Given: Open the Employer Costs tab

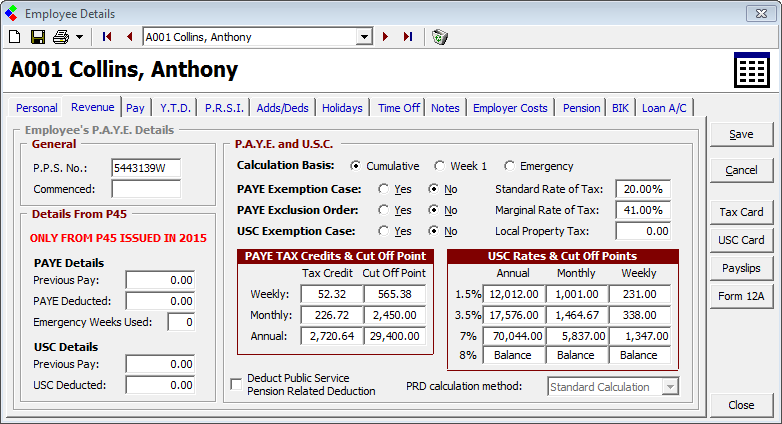Looking at the screenshot, I should (x=510, y=108).
